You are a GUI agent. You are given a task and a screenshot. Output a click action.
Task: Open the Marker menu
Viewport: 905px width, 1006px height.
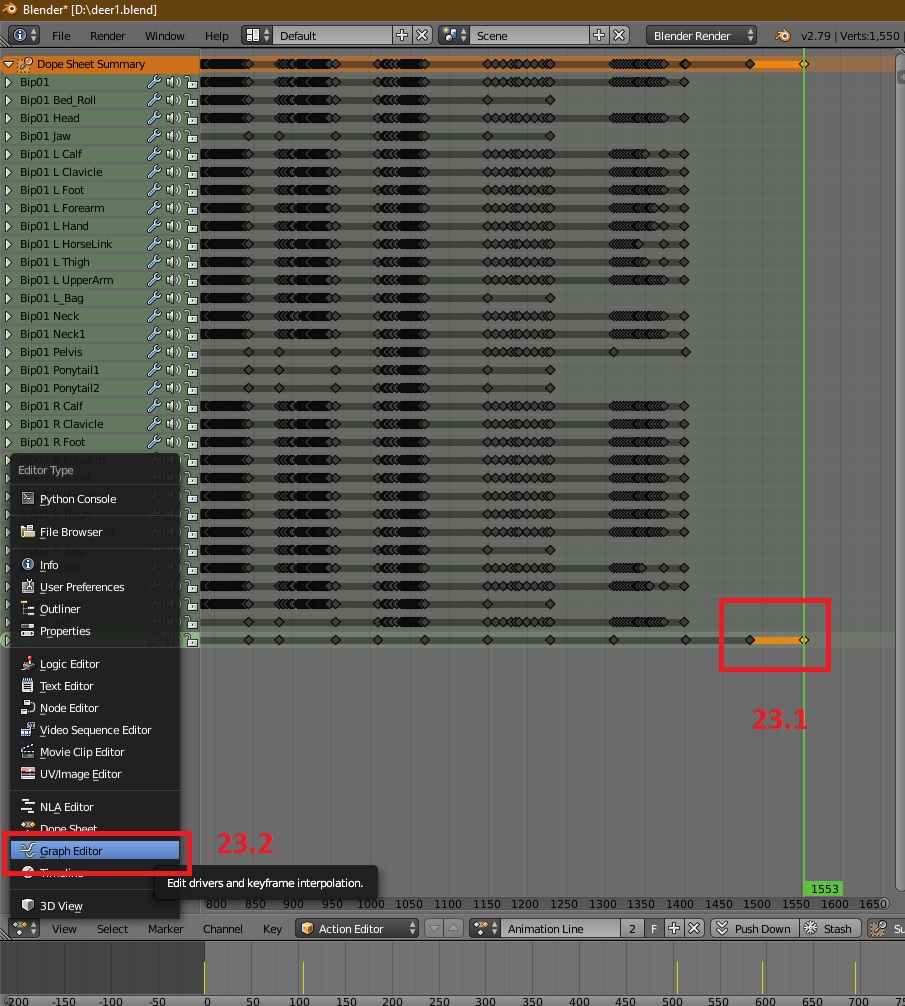point(165,929)
